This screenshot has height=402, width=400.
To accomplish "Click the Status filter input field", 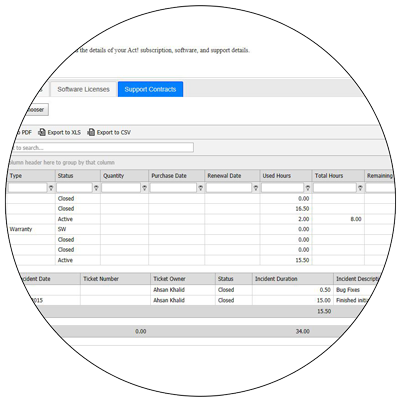I will tap(74, 188).
